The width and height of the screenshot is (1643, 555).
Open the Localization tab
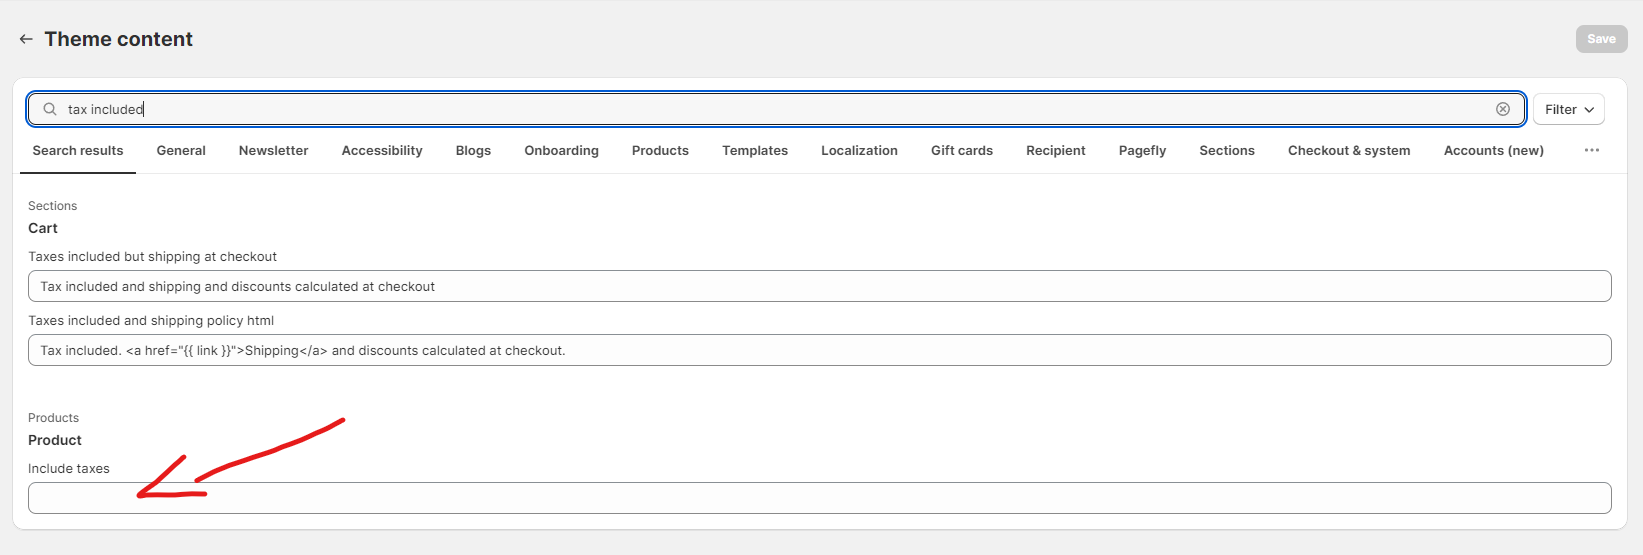[x=859, y=150]
